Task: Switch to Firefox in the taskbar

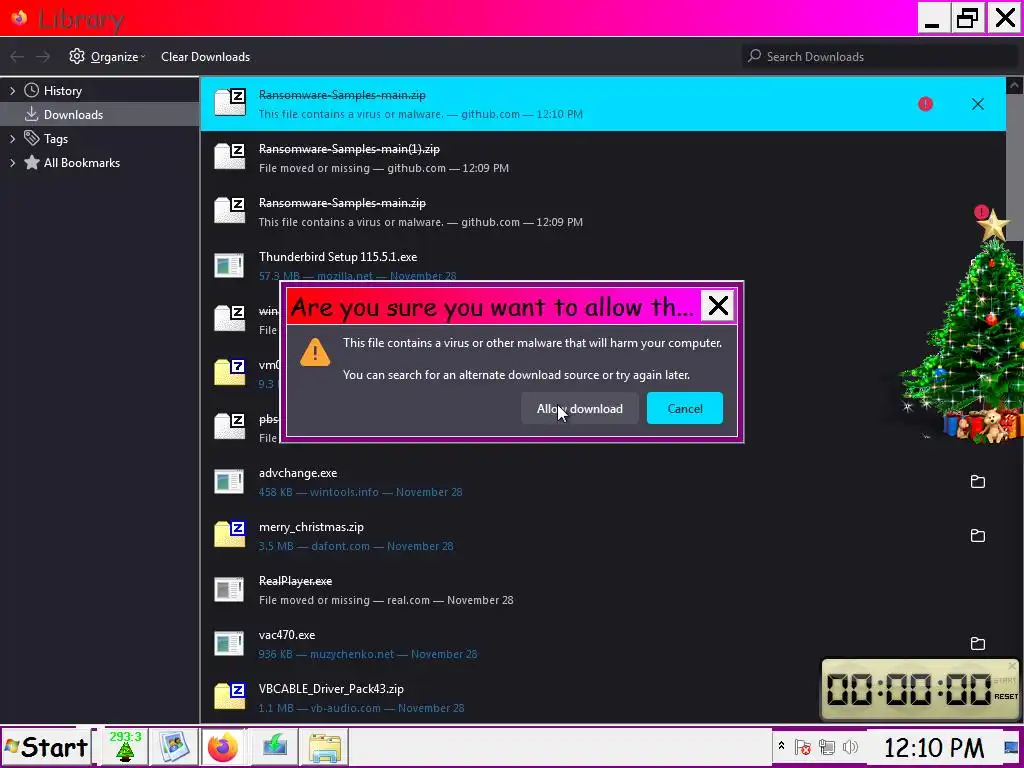Action: [x=223, y=747]
